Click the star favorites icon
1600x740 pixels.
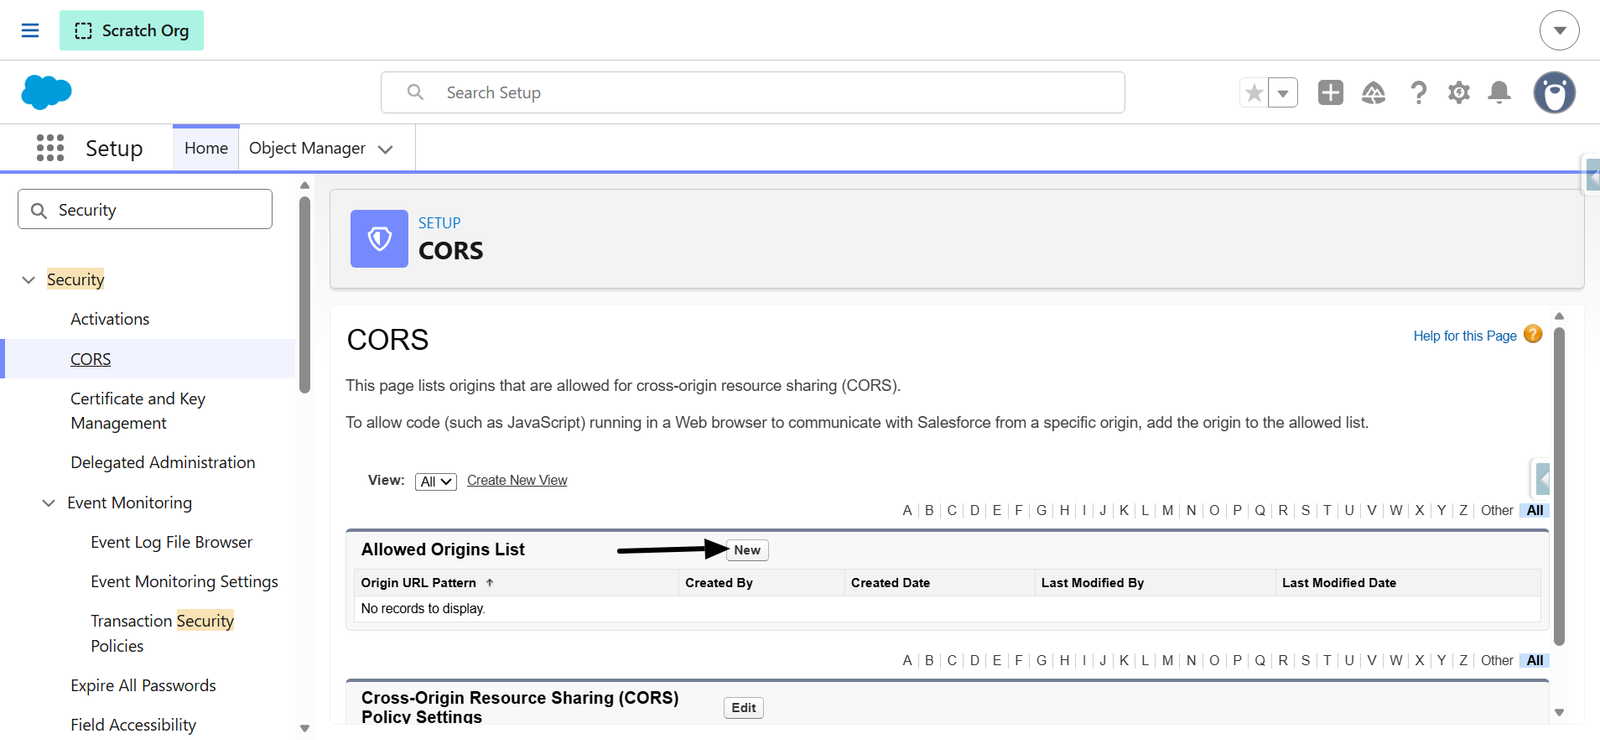tap(1254, 93)
